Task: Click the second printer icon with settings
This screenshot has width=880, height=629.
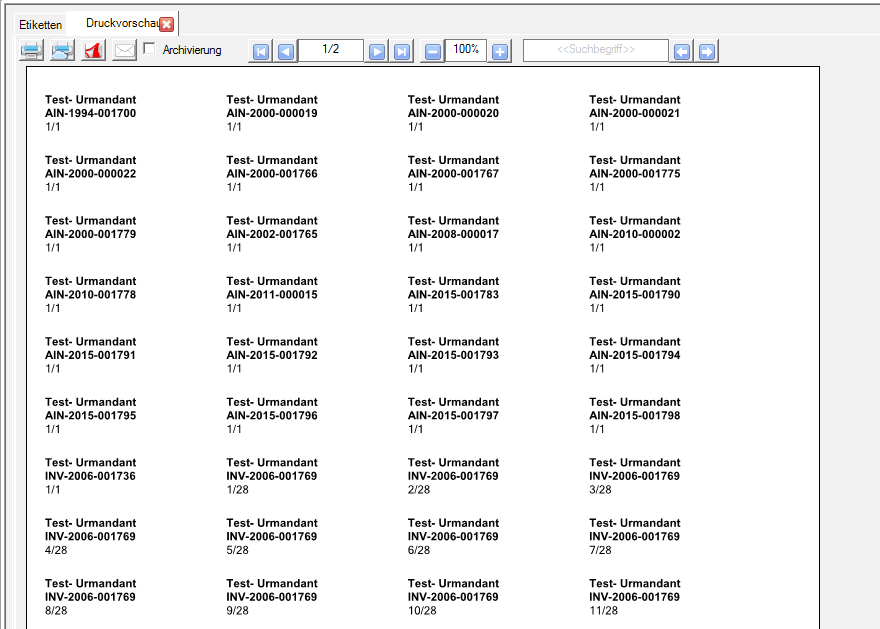Action: (62, 51)
